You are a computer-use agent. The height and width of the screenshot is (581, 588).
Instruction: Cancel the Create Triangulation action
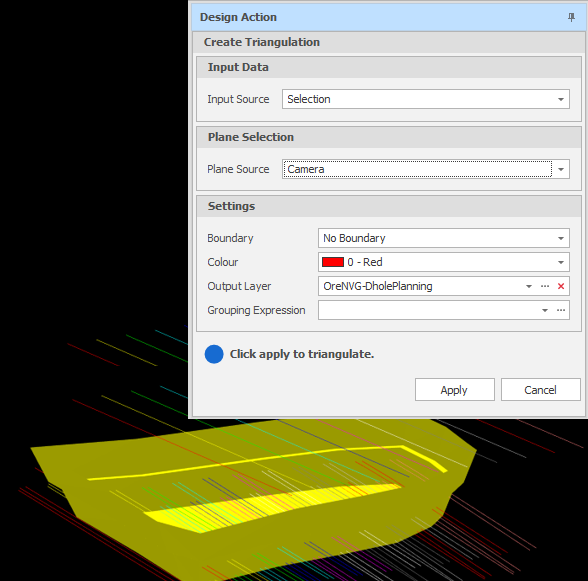click(x=540, y=390)
